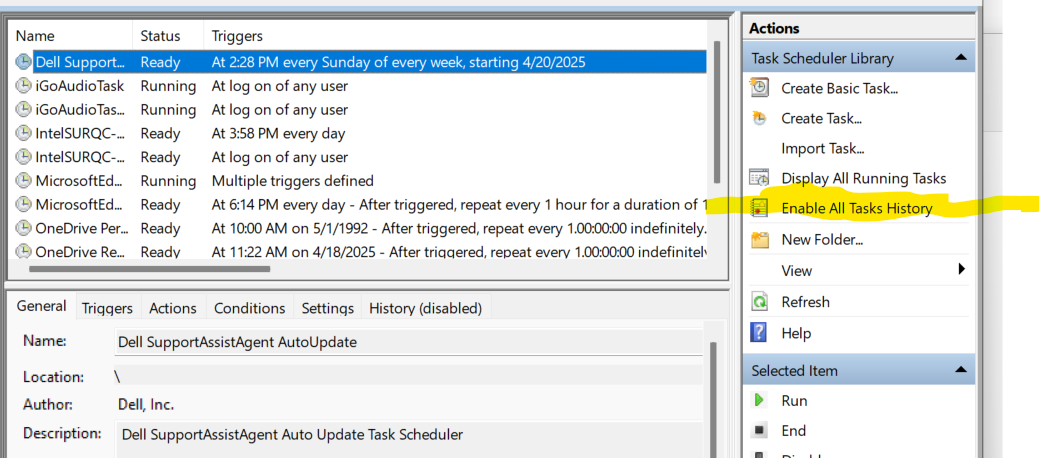Open Create Task action

pos(821,119)
